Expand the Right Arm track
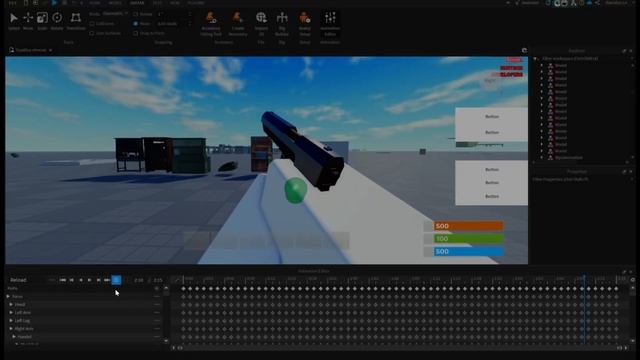Viewport: 640px width, 360px height. click(11, 329)
